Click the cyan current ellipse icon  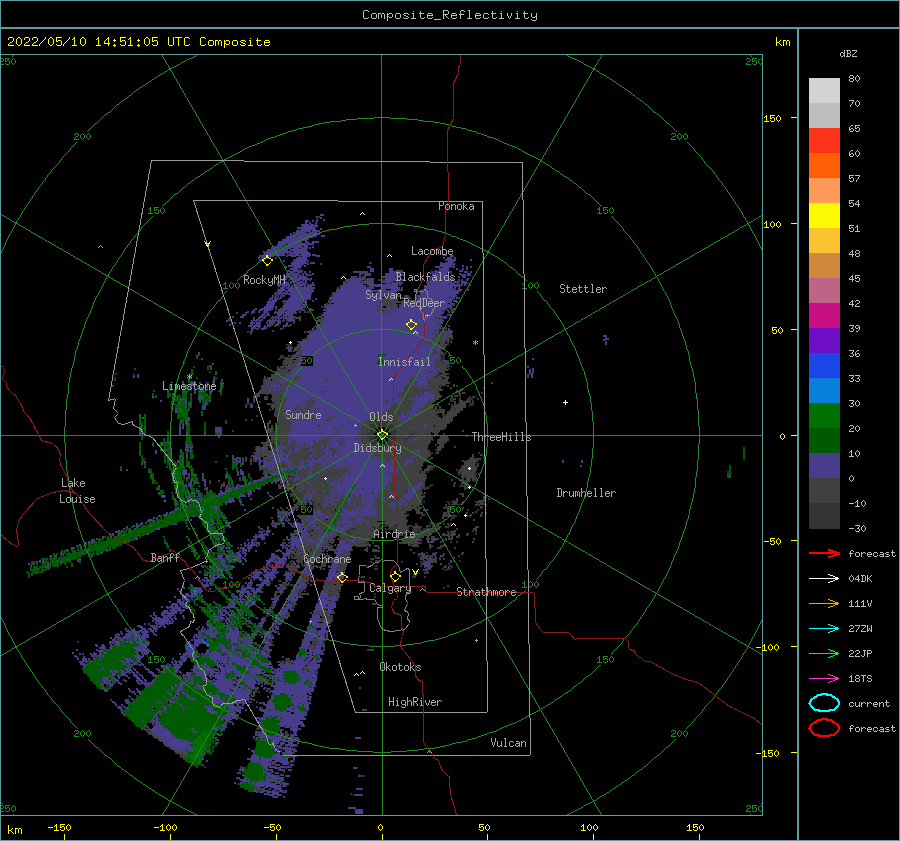tap(824, 703)
